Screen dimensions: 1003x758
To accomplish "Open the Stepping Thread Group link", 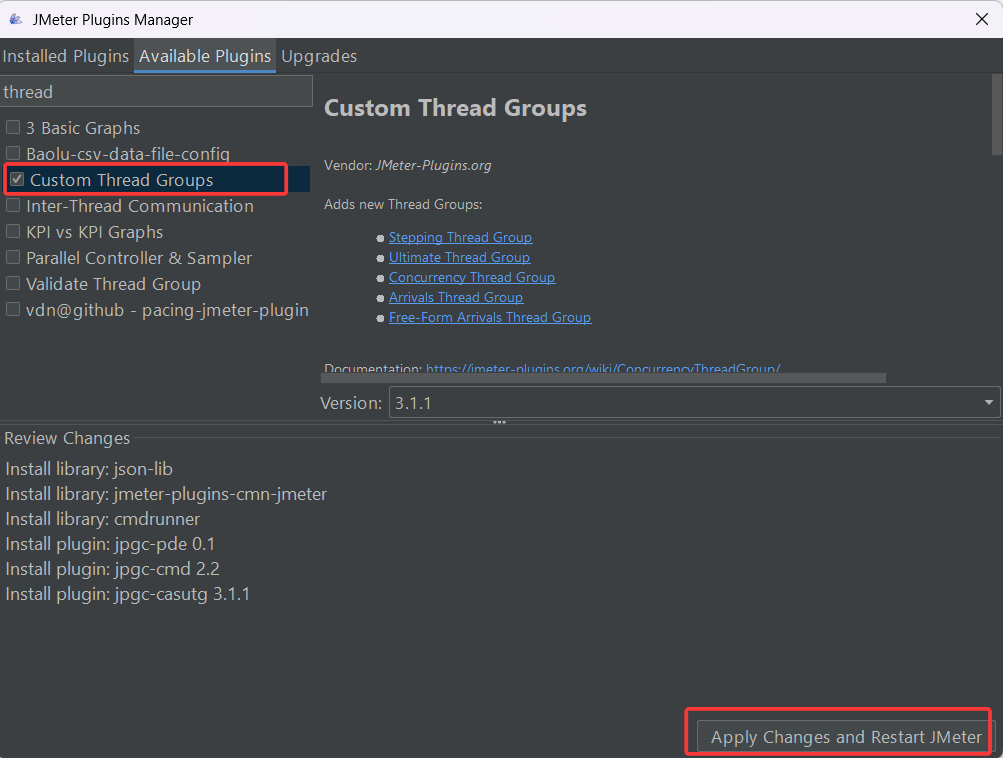I will click(460, 237).
